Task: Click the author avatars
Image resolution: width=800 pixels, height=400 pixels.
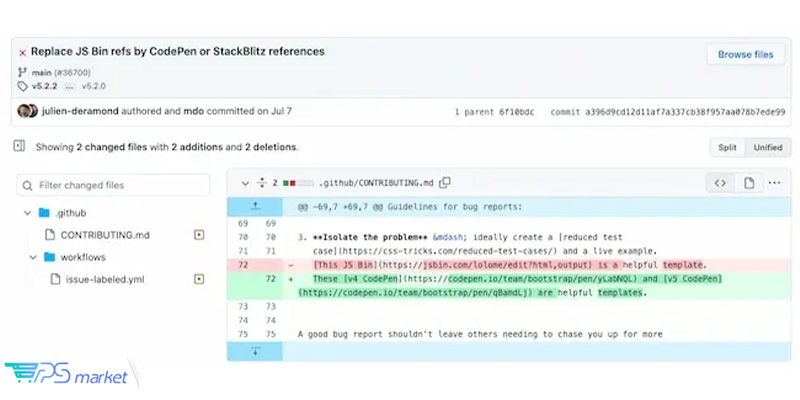Action: [x=28, y=111]
